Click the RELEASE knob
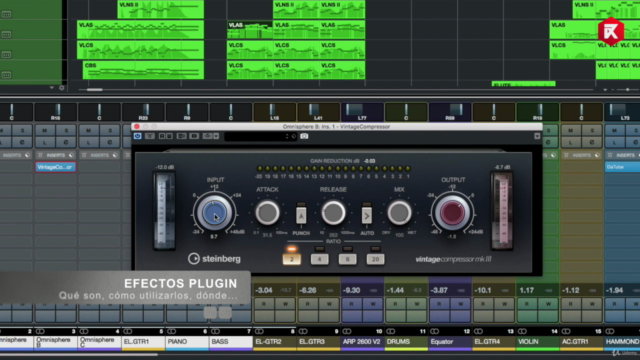Image resolution: width=640 pixels, height=360 pixels. (333, 213)
